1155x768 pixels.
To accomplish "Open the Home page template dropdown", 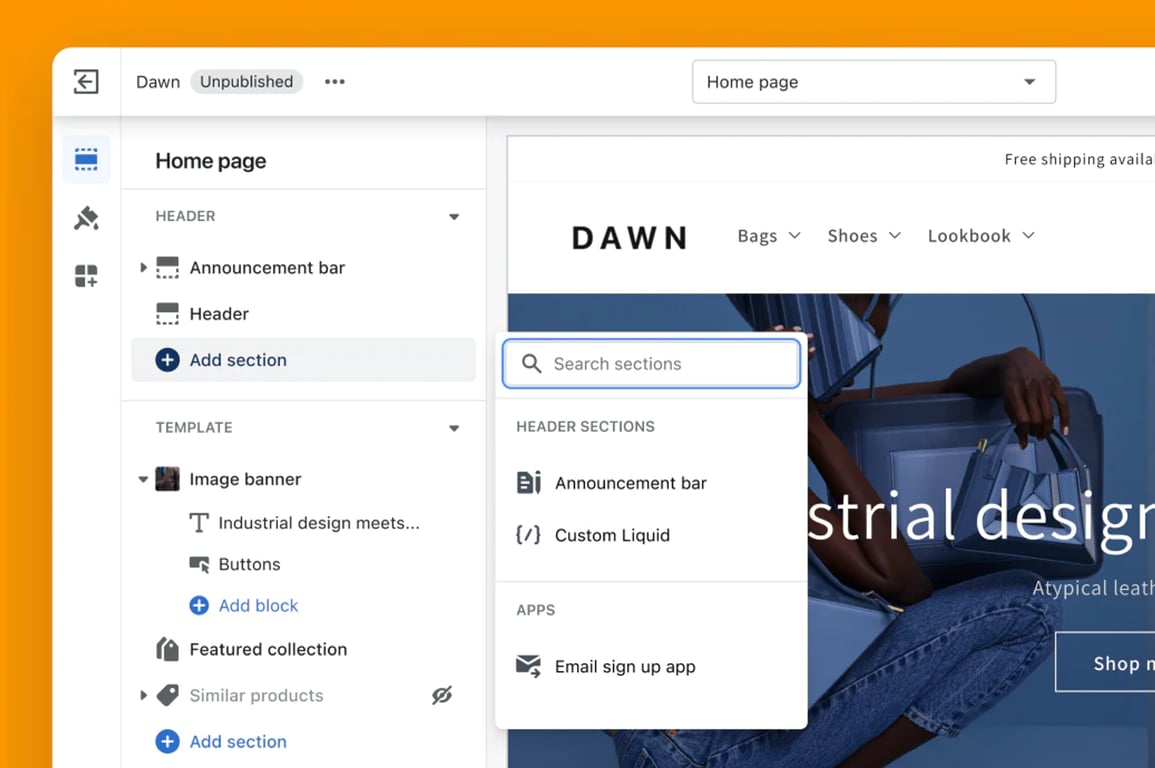I will pyautogui.click(x=874, y=82).
